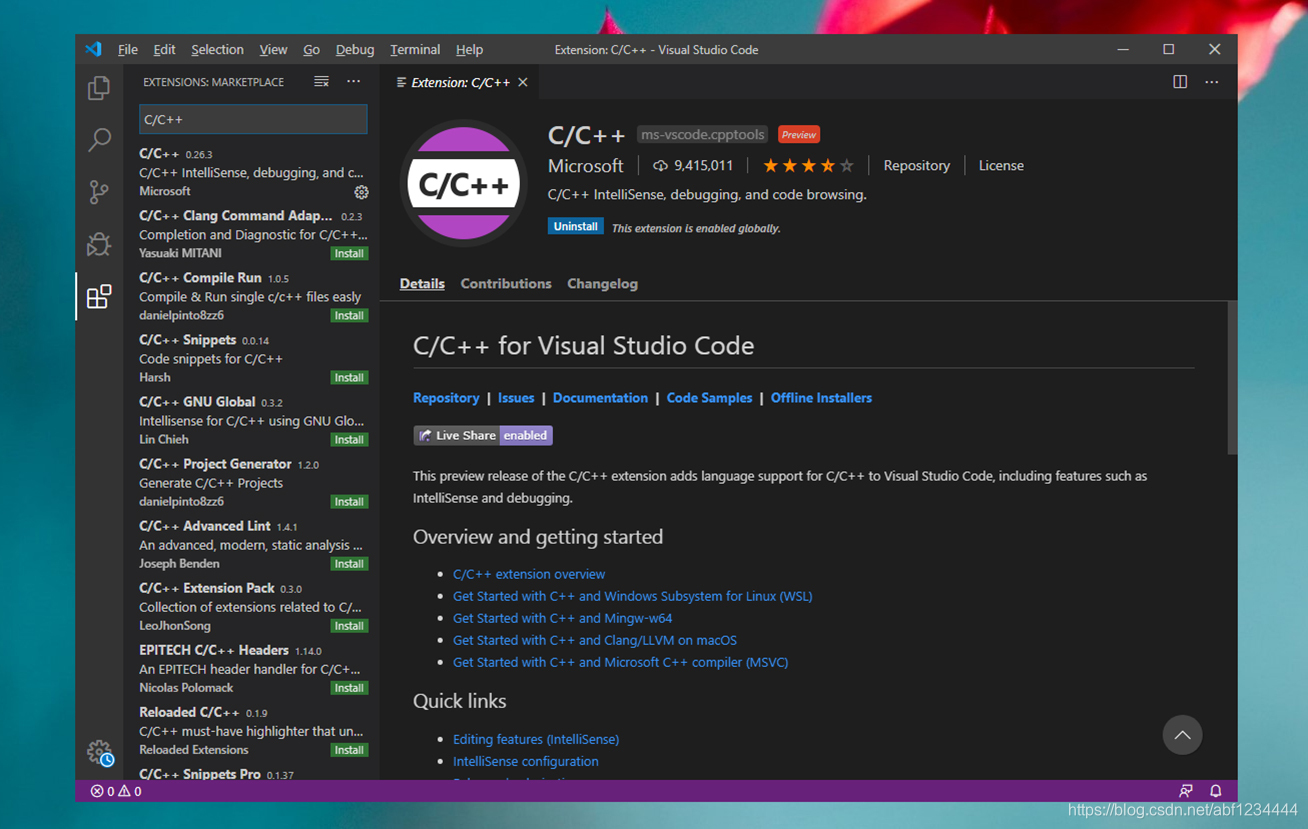This screenshot has width=1308, height=829.
Task: Install the C/C++ Snippets extension
Action: pyautogui.click(x=349, y=378)
